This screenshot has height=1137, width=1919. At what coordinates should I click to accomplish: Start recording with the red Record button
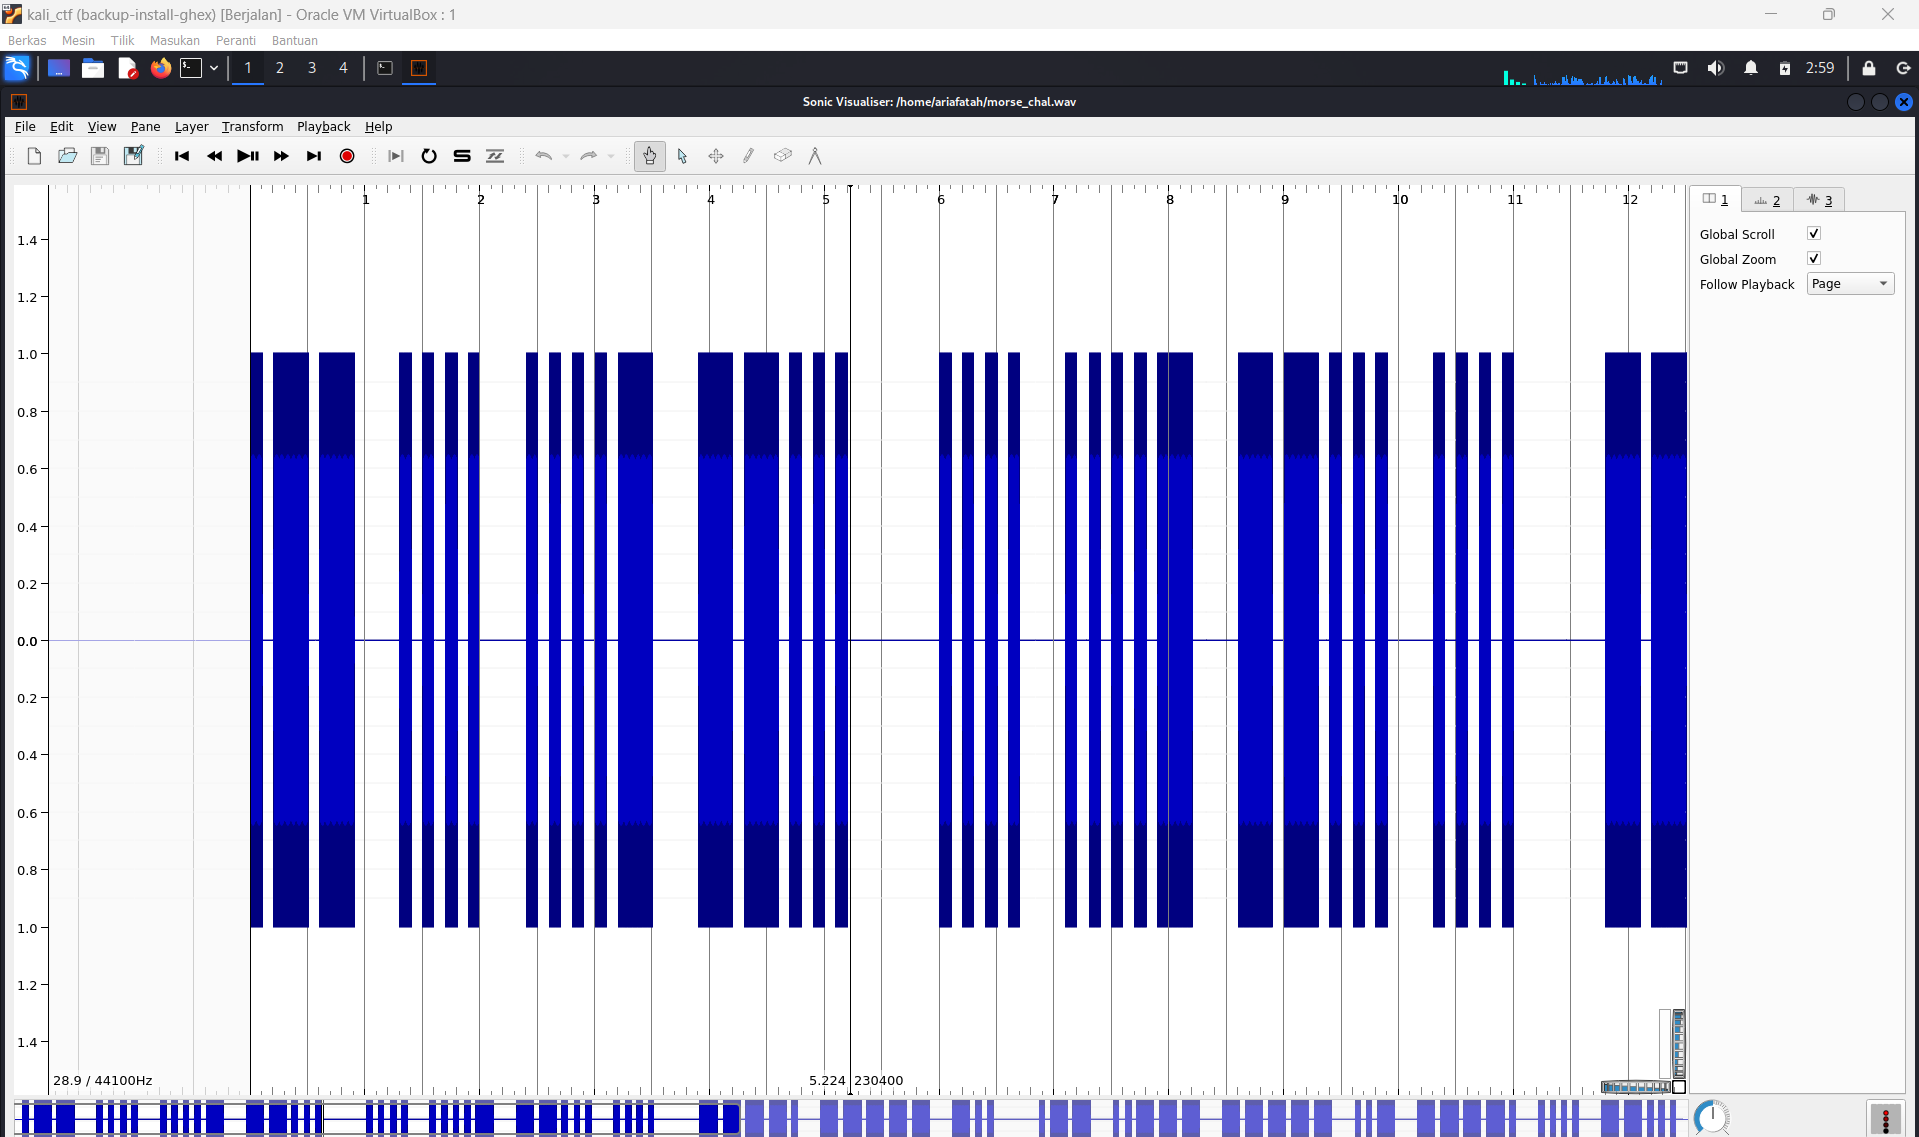point(347,156)
